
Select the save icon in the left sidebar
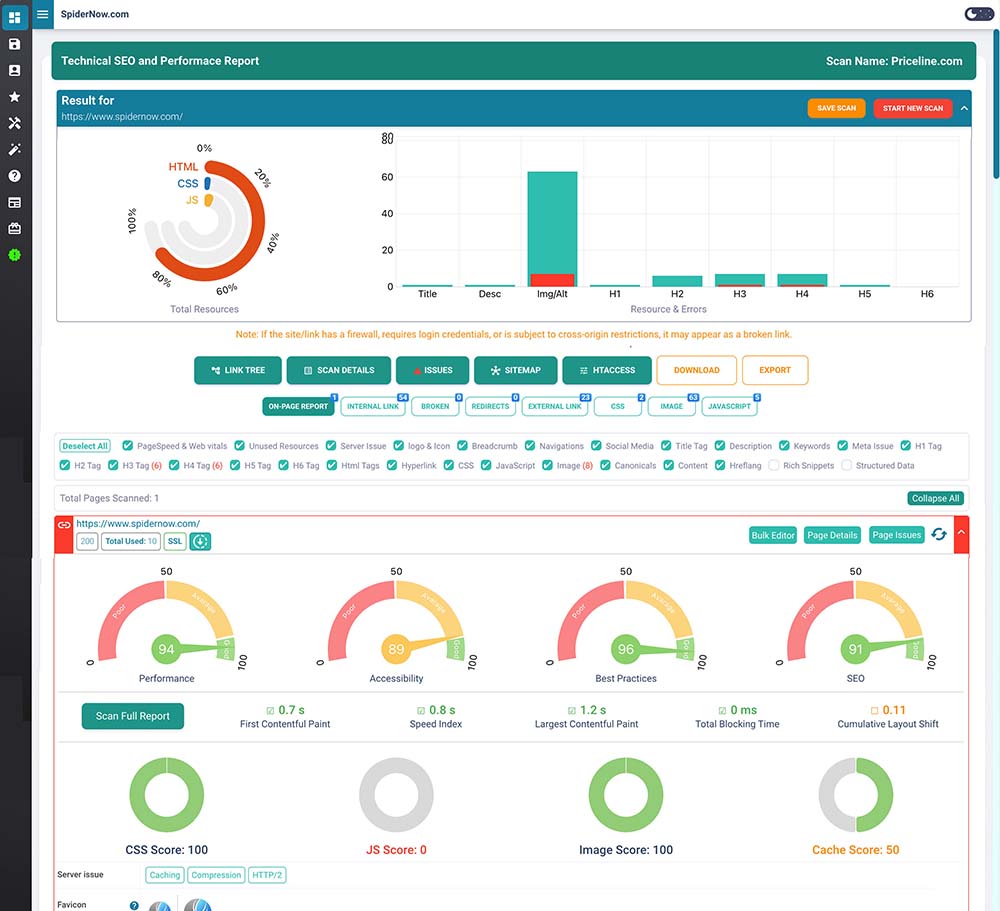point(15,43)
